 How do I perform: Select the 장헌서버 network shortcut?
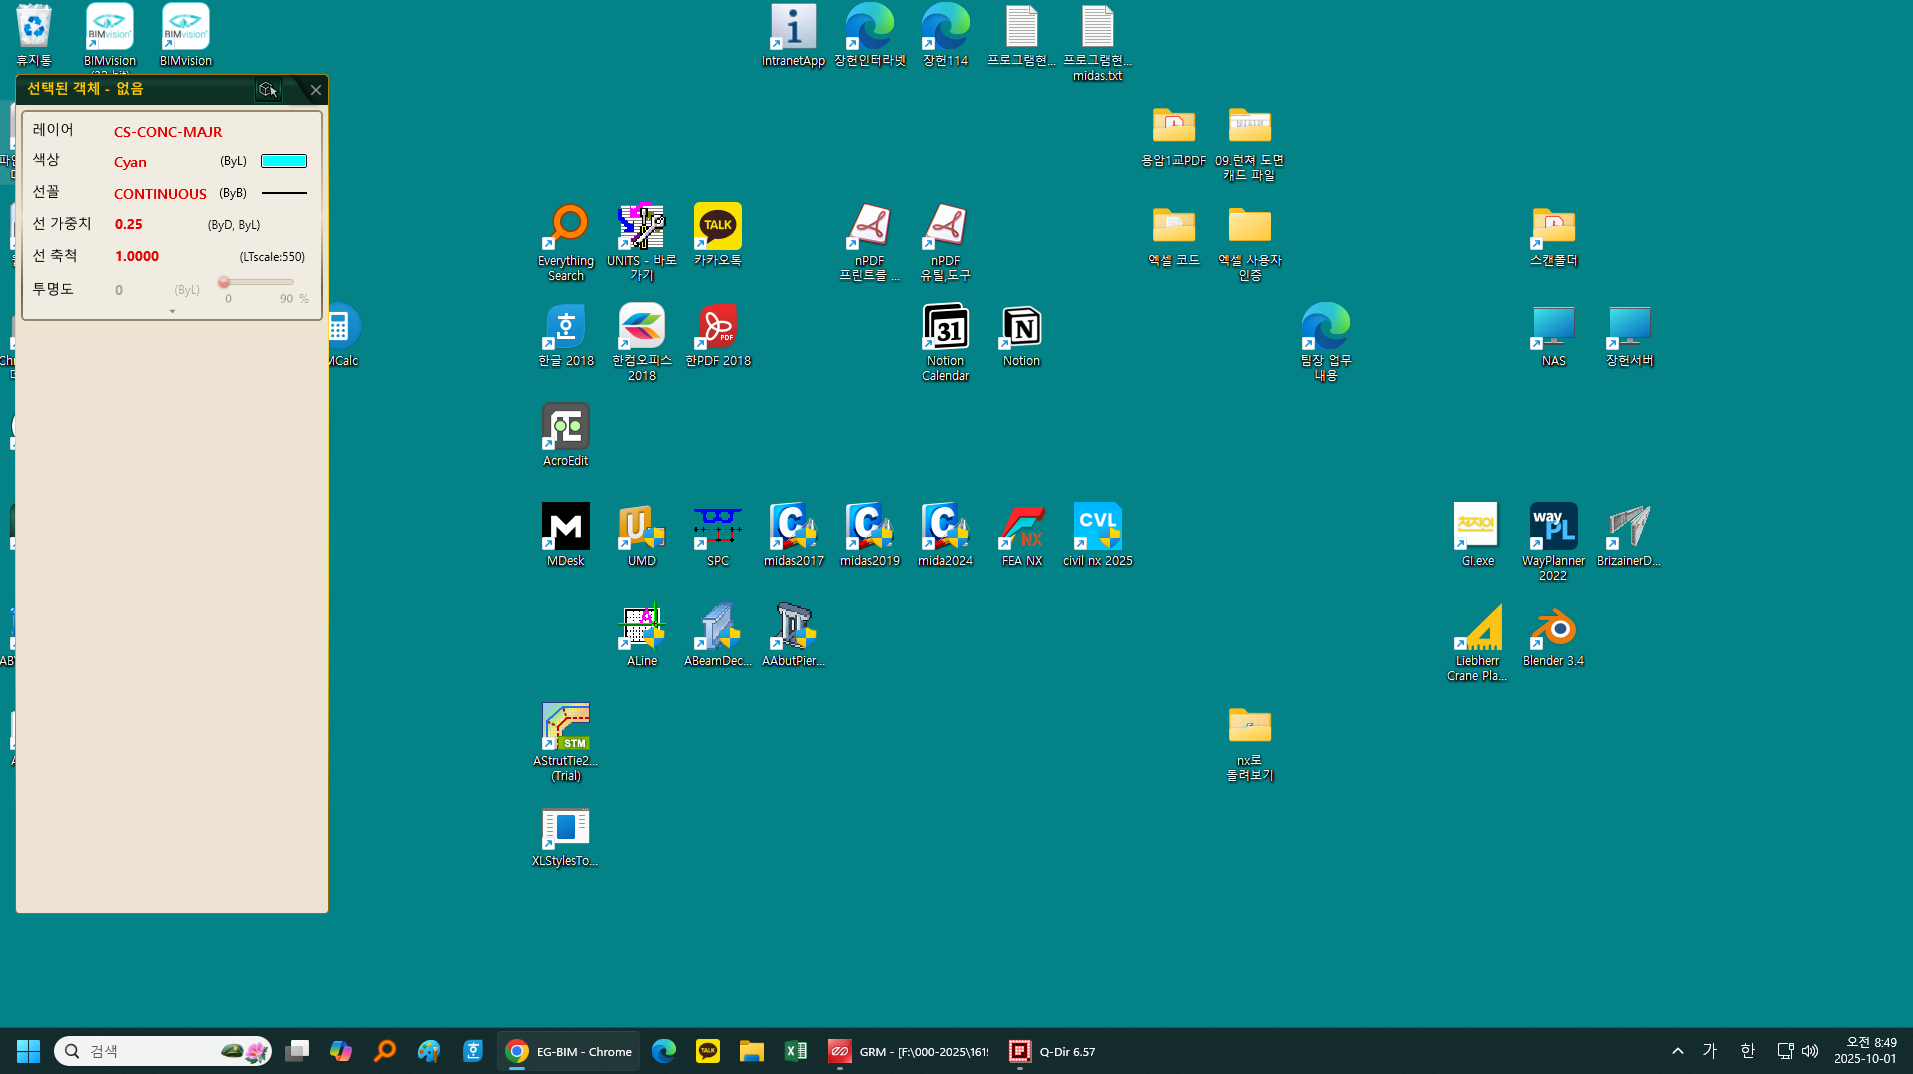pos(1629,336)
